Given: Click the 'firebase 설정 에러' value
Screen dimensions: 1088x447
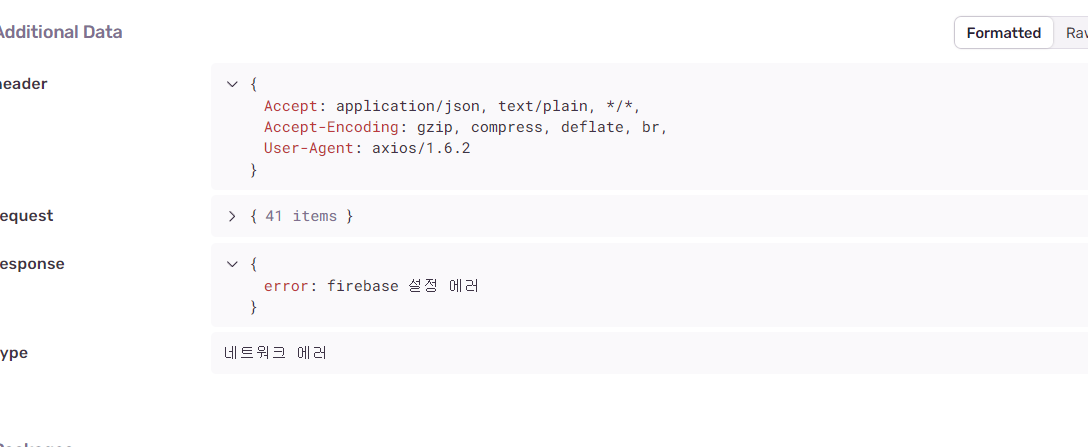Looking at the screenshot, I should (x=403, y=286).
